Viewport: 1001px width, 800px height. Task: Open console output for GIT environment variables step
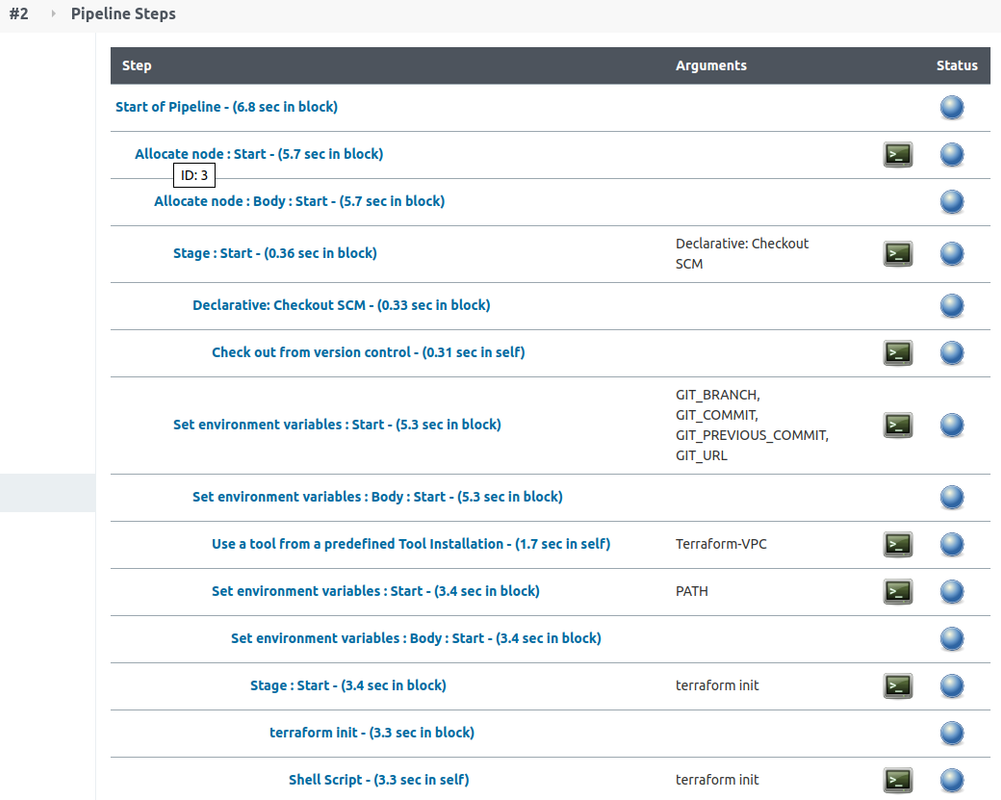click(897, 424)
